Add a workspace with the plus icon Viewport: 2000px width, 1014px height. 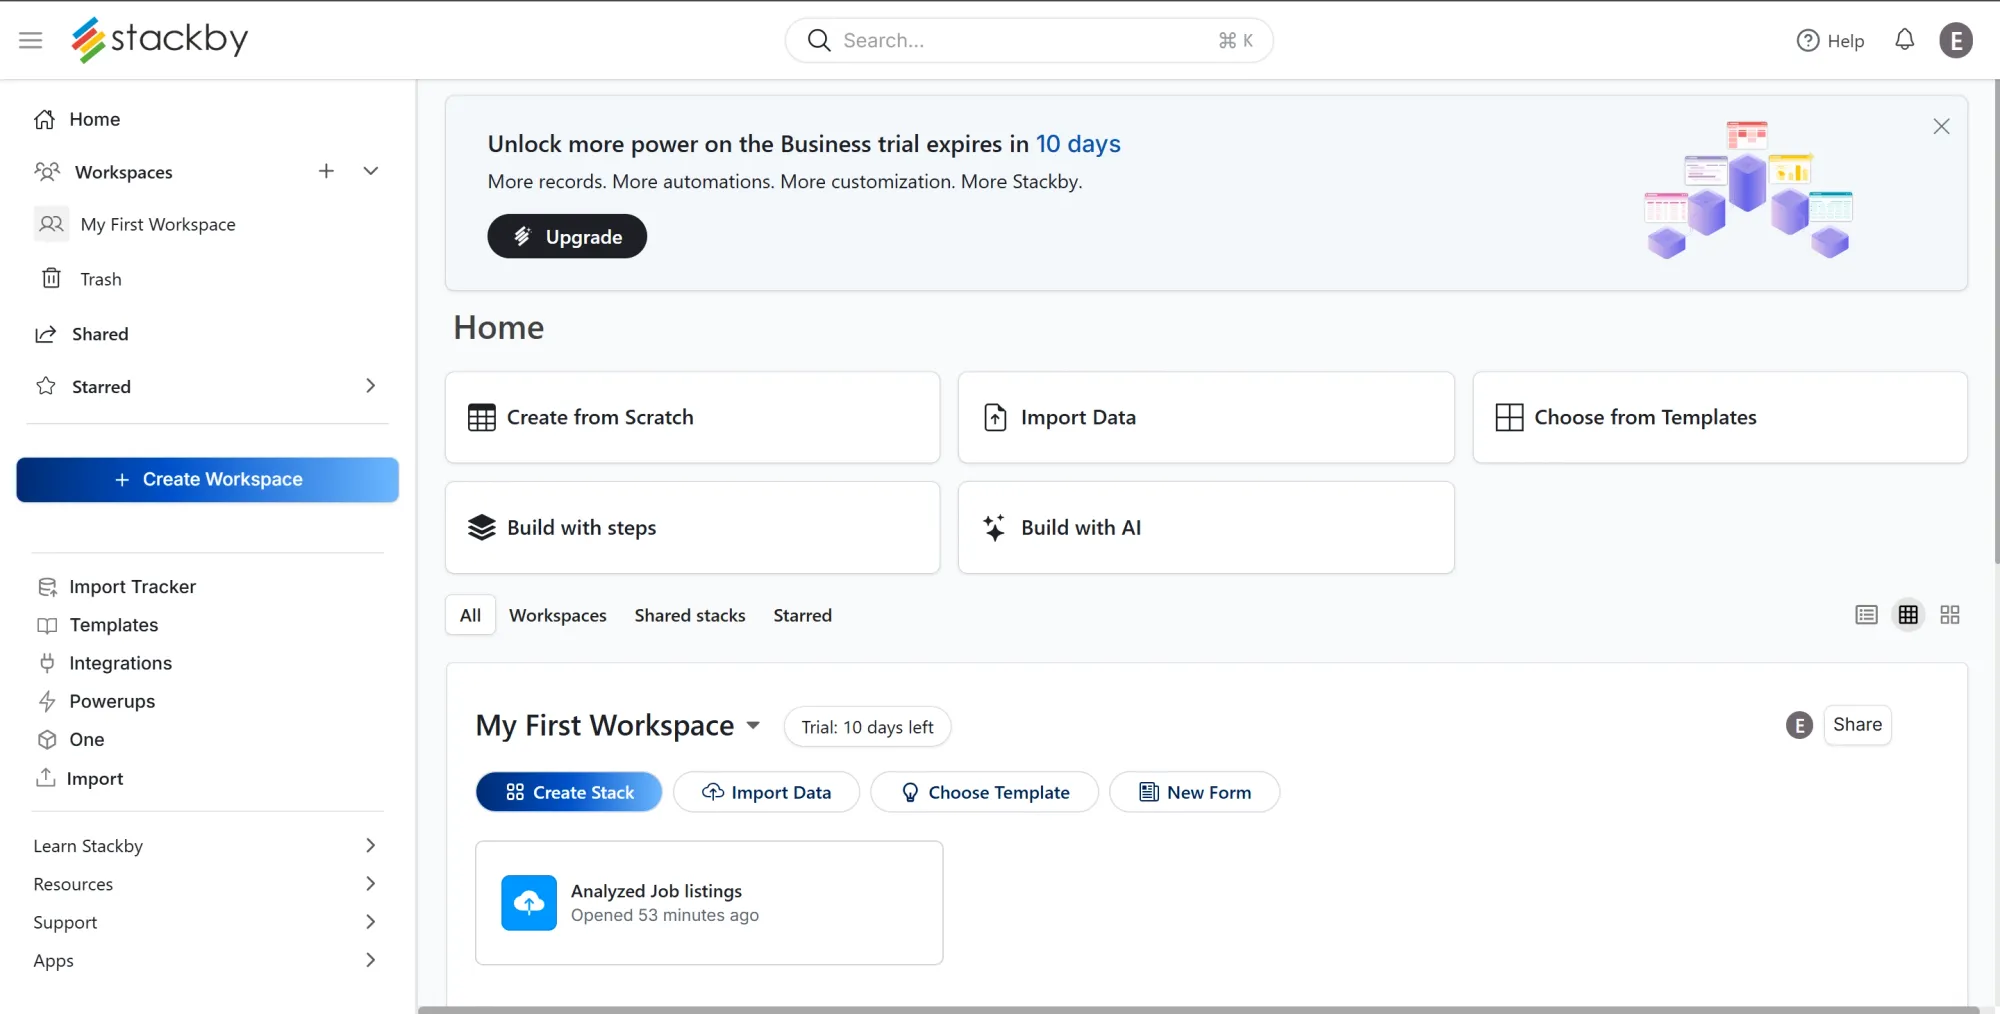326,171
